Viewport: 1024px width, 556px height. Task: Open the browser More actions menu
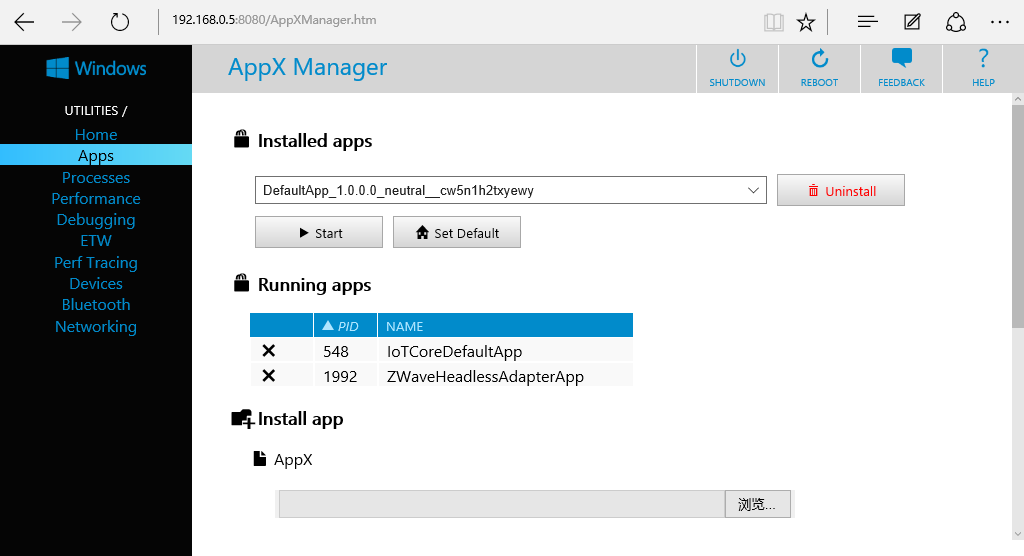point(1000,22)
